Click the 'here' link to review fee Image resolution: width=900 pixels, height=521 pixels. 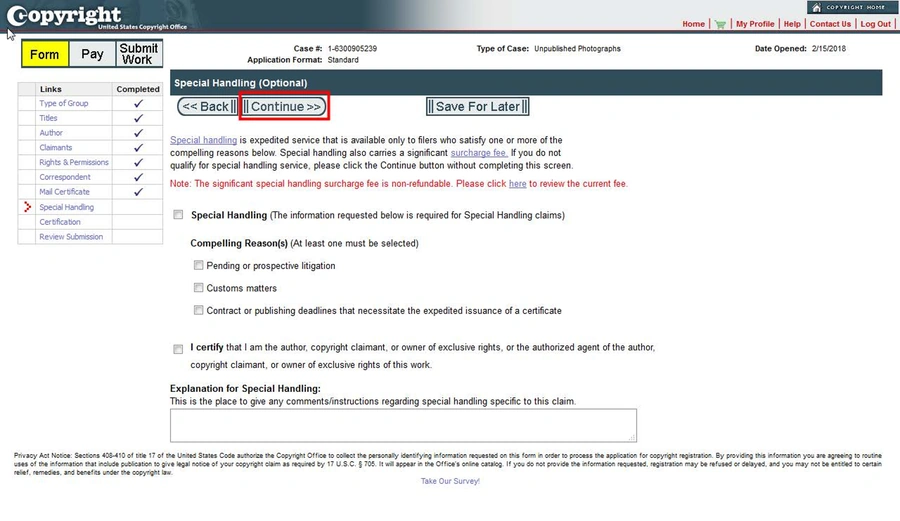coord(517,184)
